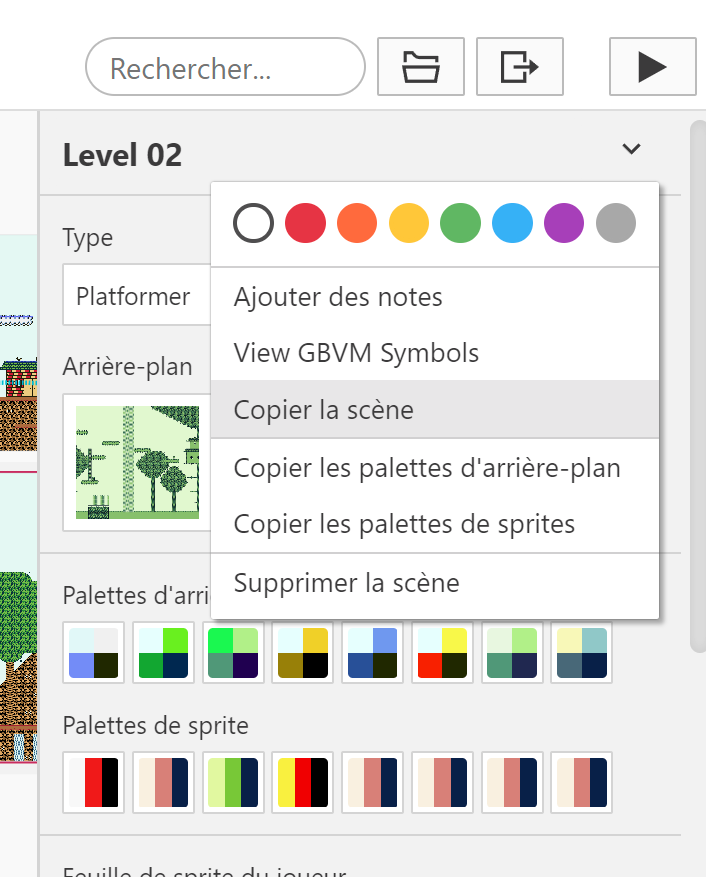Click the red-black first sprite palette
706x877 pixels.
click(94, 783)
